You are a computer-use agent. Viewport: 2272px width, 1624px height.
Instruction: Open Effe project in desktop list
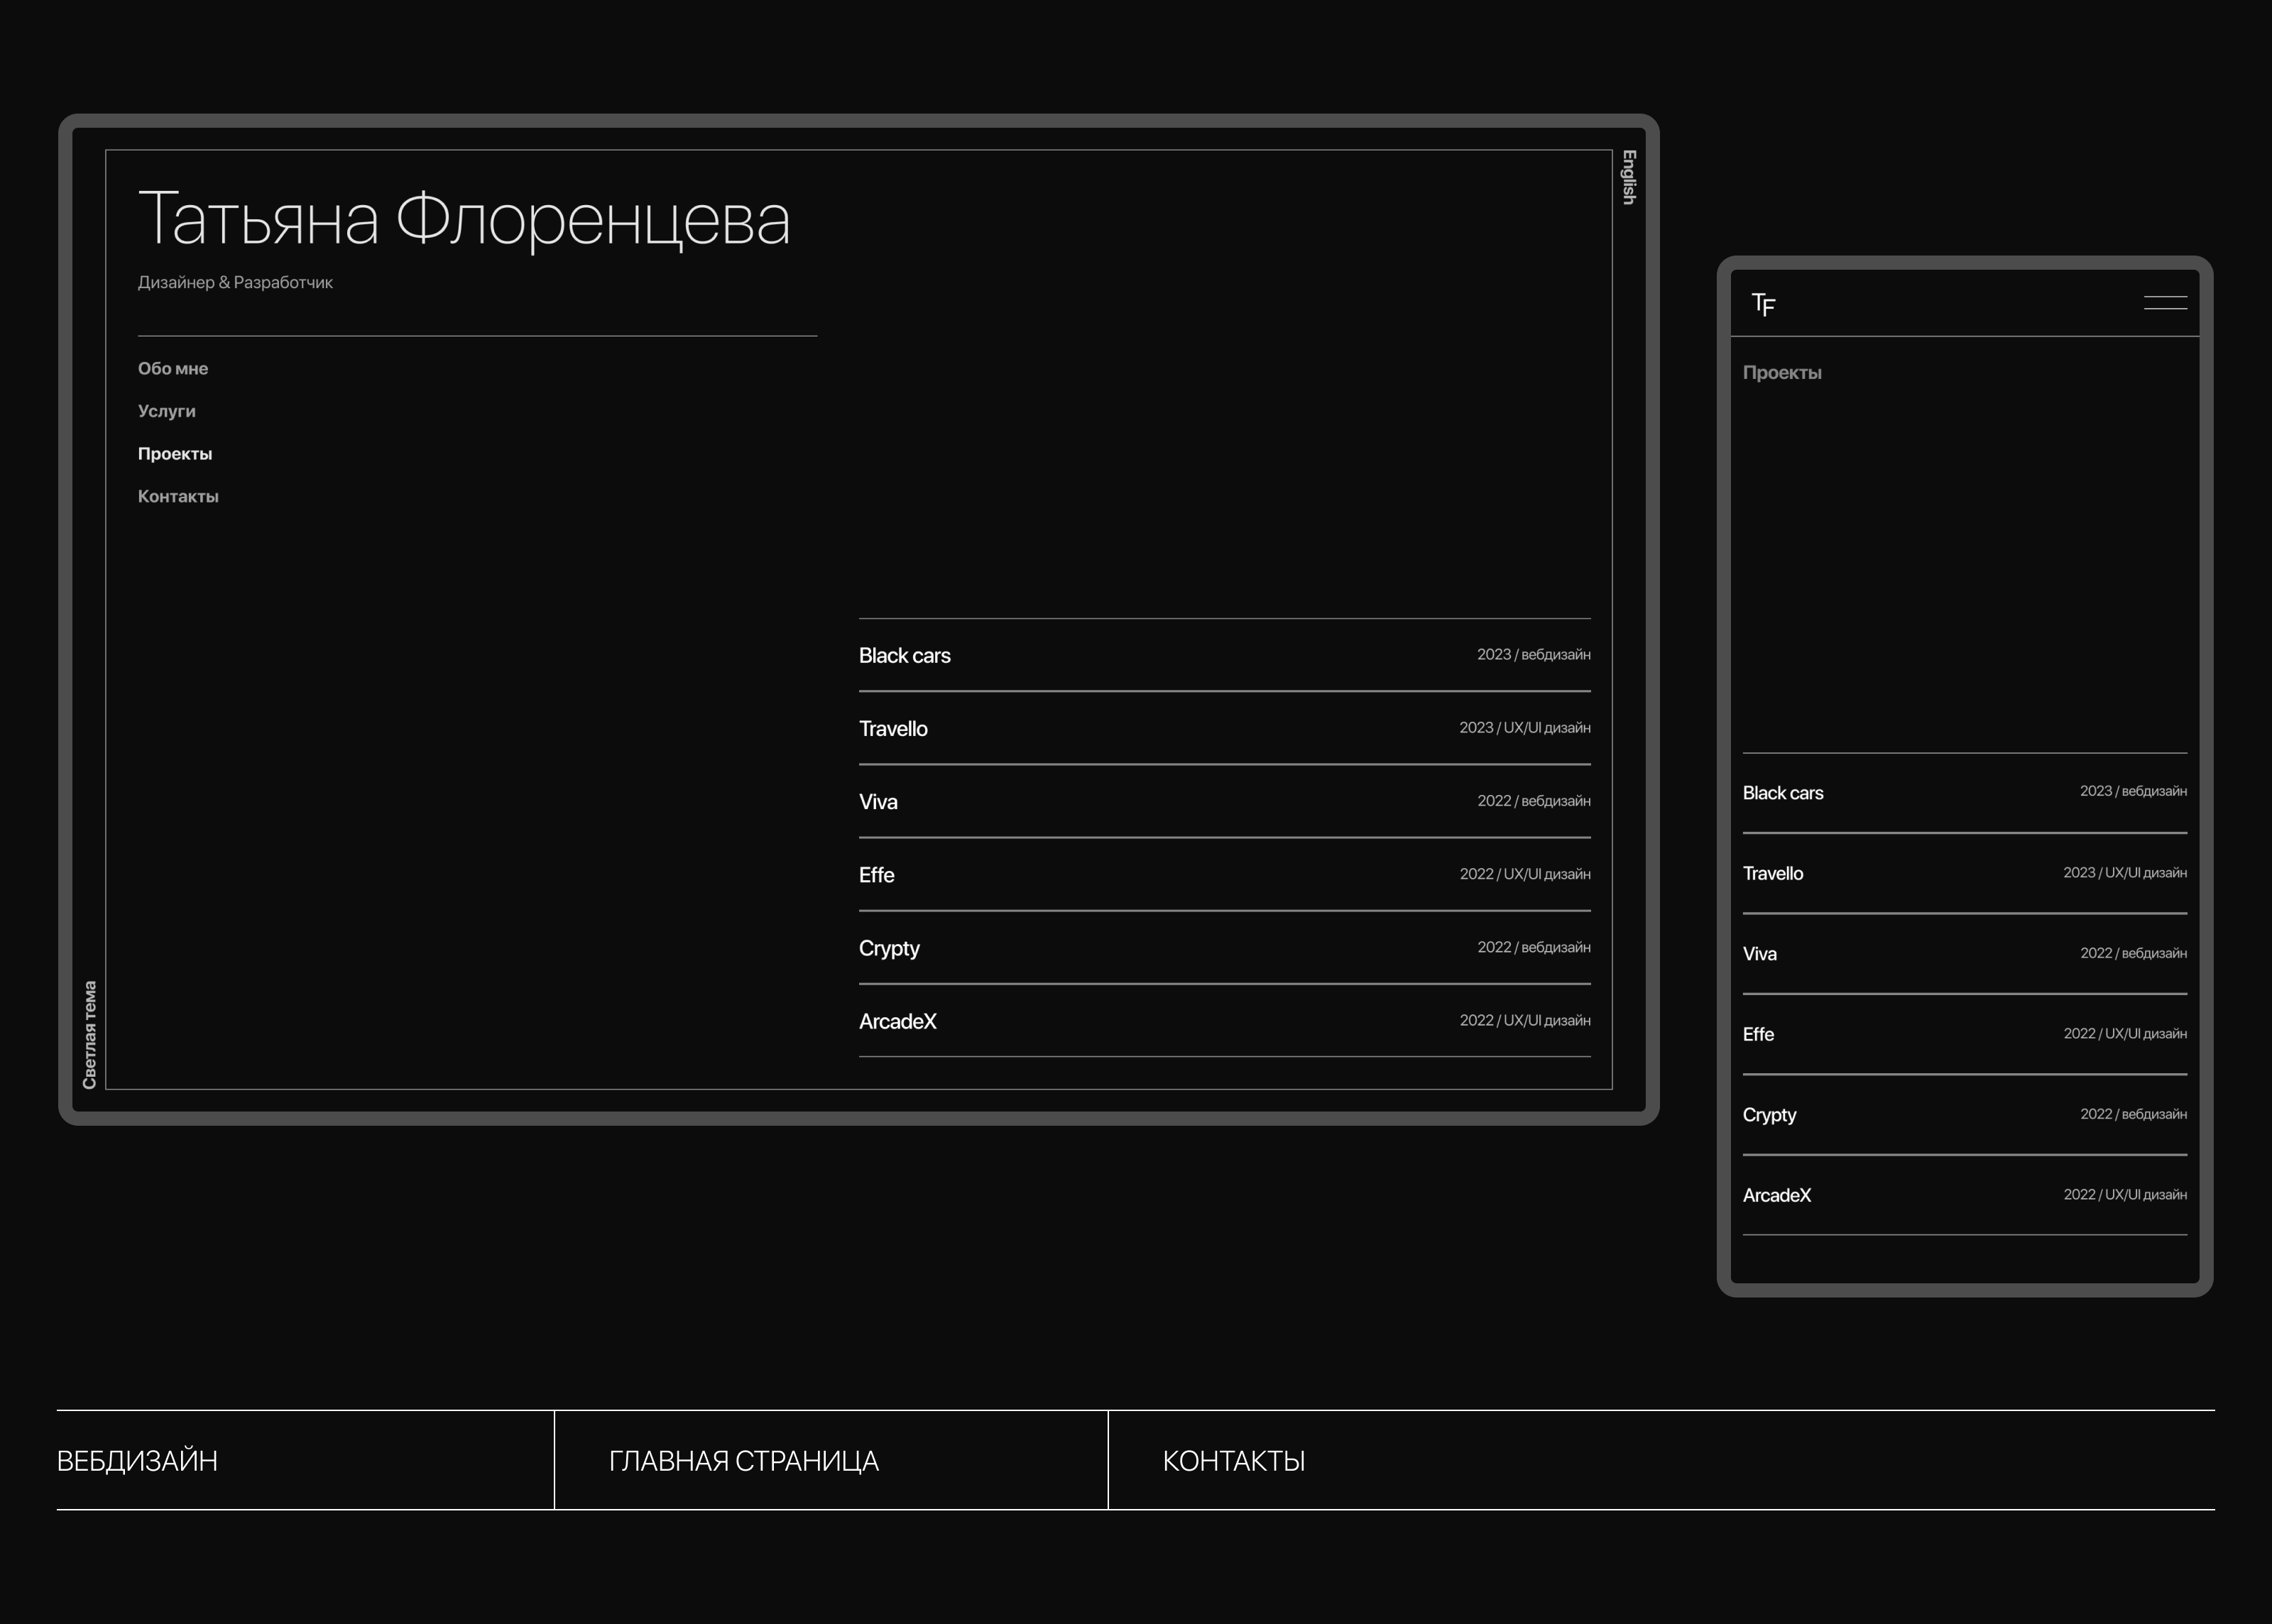click(x=876, y=875)
